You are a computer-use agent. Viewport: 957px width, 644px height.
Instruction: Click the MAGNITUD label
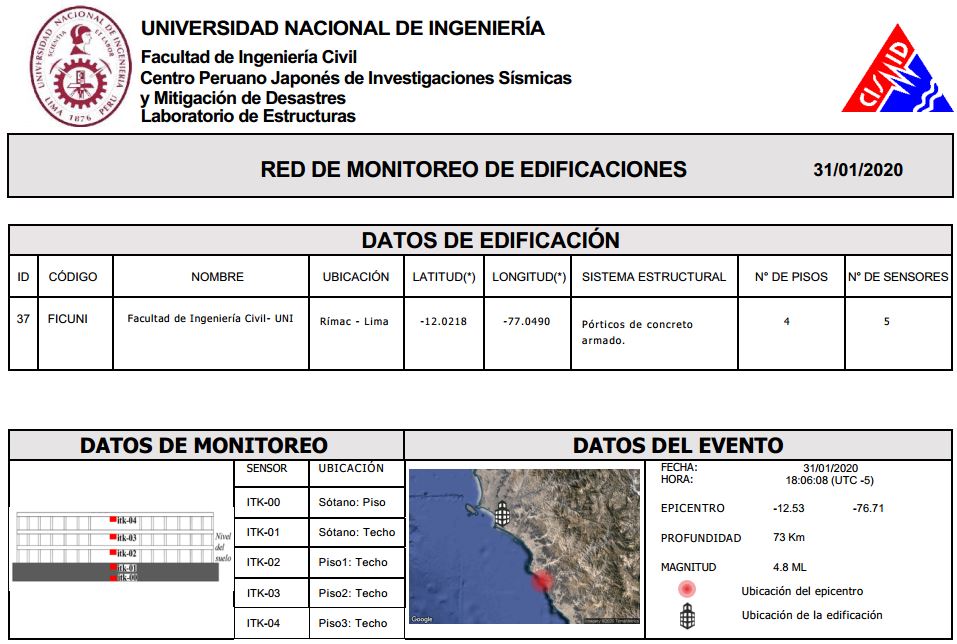click(688, 567)
